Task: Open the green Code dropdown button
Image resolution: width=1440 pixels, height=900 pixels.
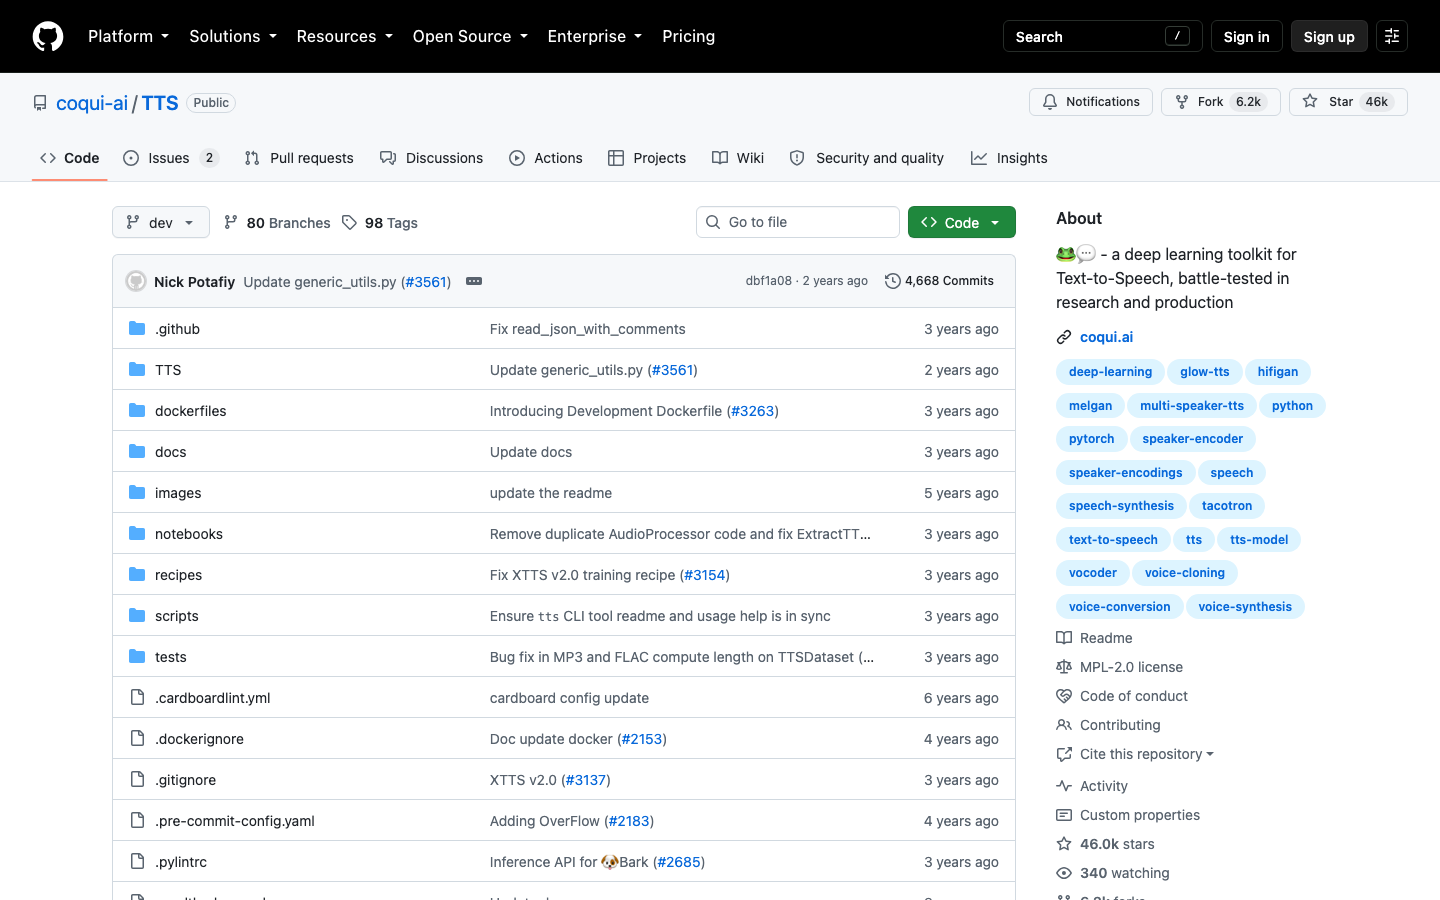Action: tap(962, 222)
